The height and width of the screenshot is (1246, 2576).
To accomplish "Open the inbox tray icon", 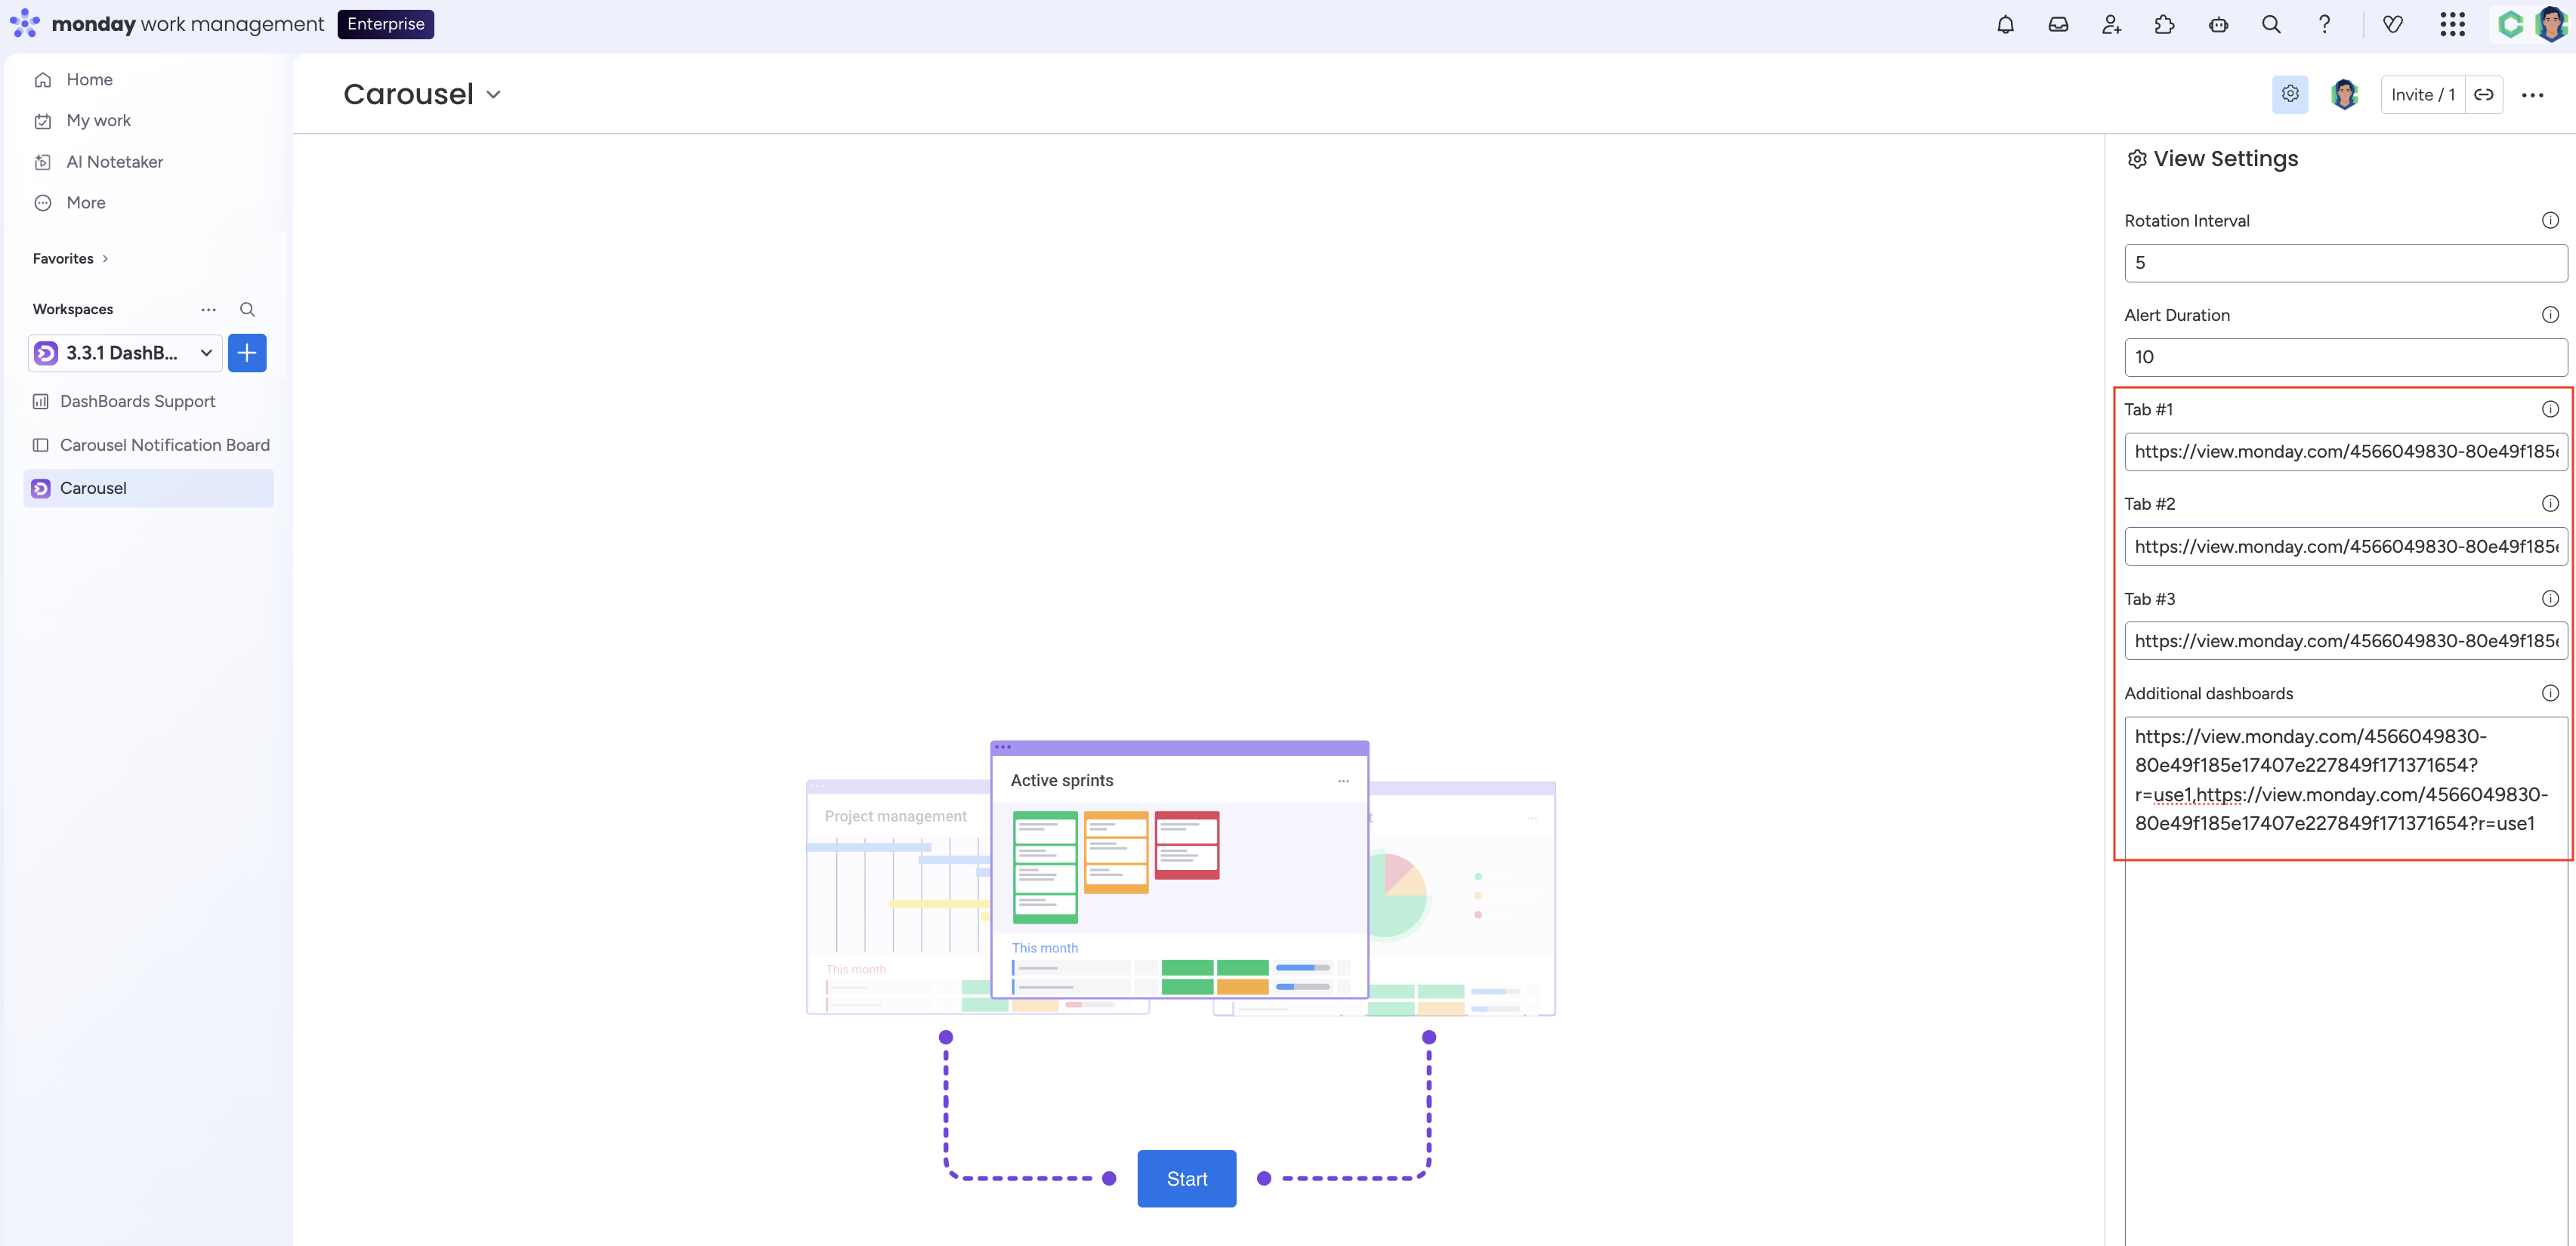I will click(x=2058, y=24).
